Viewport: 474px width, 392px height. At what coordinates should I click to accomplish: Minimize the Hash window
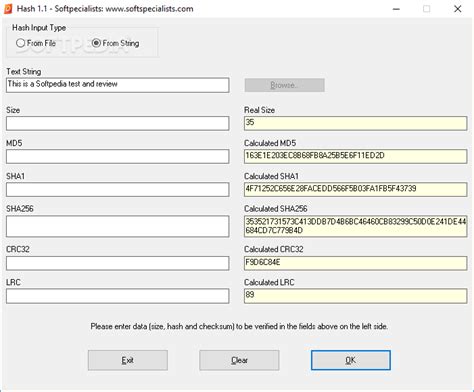396,9
